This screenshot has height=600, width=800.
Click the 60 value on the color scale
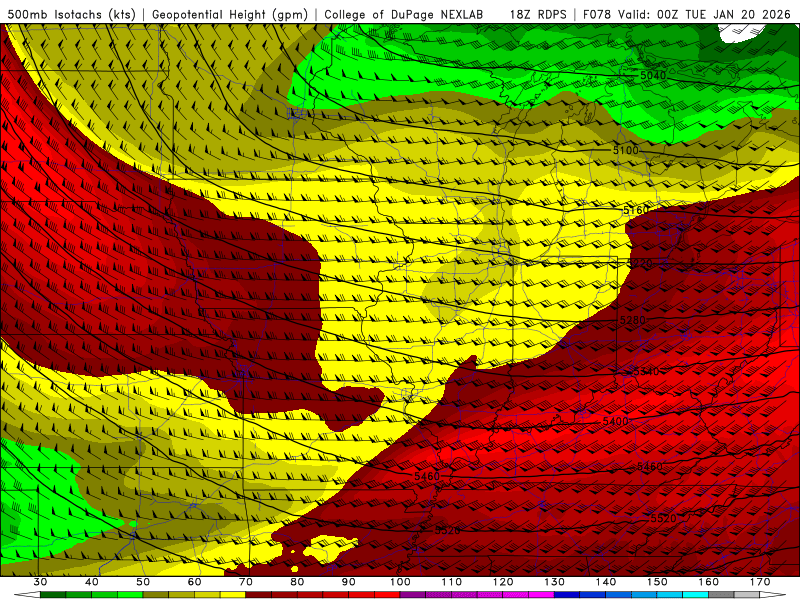tap(194, 582)
